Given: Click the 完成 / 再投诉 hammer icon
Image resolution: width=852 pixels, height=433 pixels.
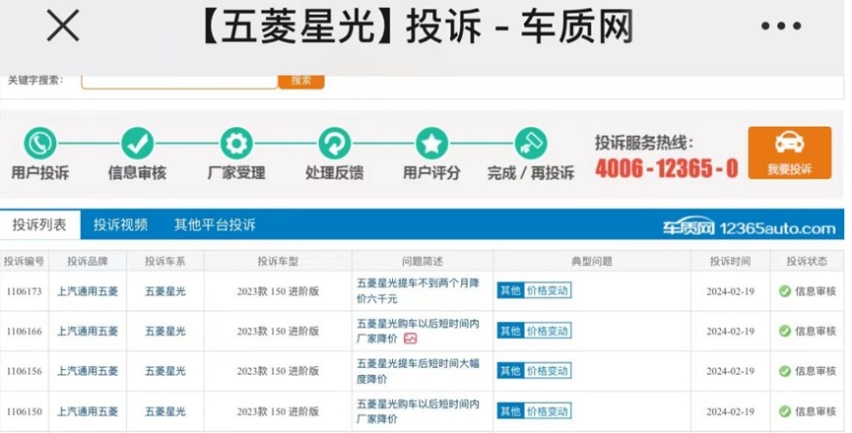Looking at the screenshot, I should click(x=530, y=143).
